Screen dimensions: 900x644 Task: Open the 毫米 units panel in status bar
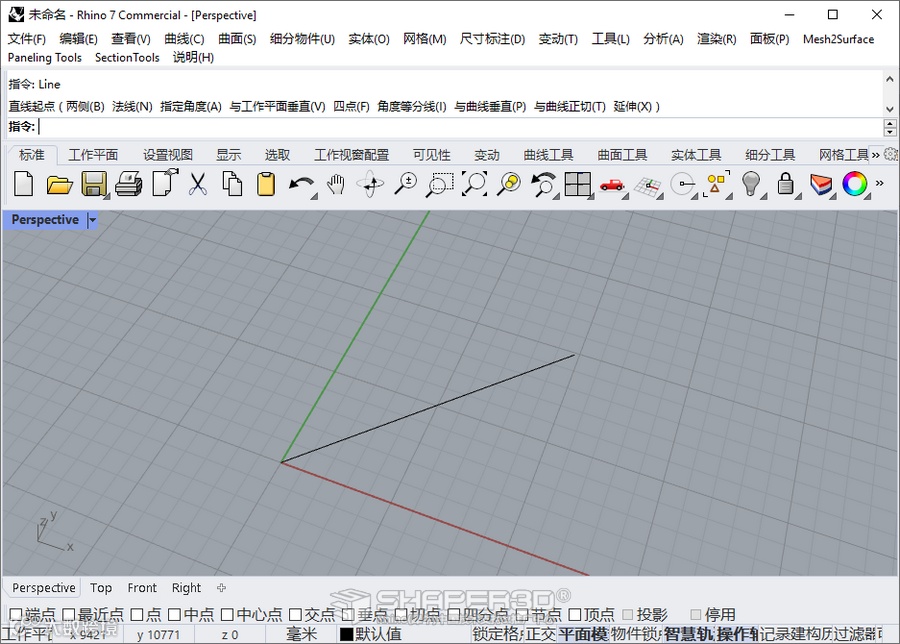click(301, 634)
